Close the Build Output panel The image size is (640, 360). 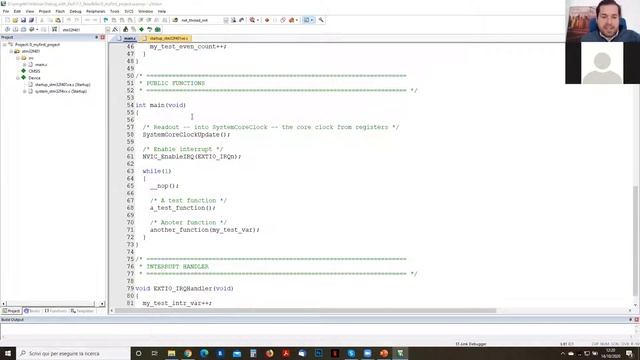[x=636, y=320]
